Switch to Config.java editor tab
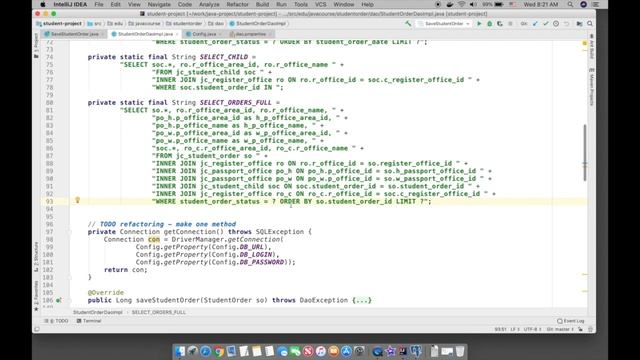The width and height of the screenshot is (640, 360). [204, 34]
